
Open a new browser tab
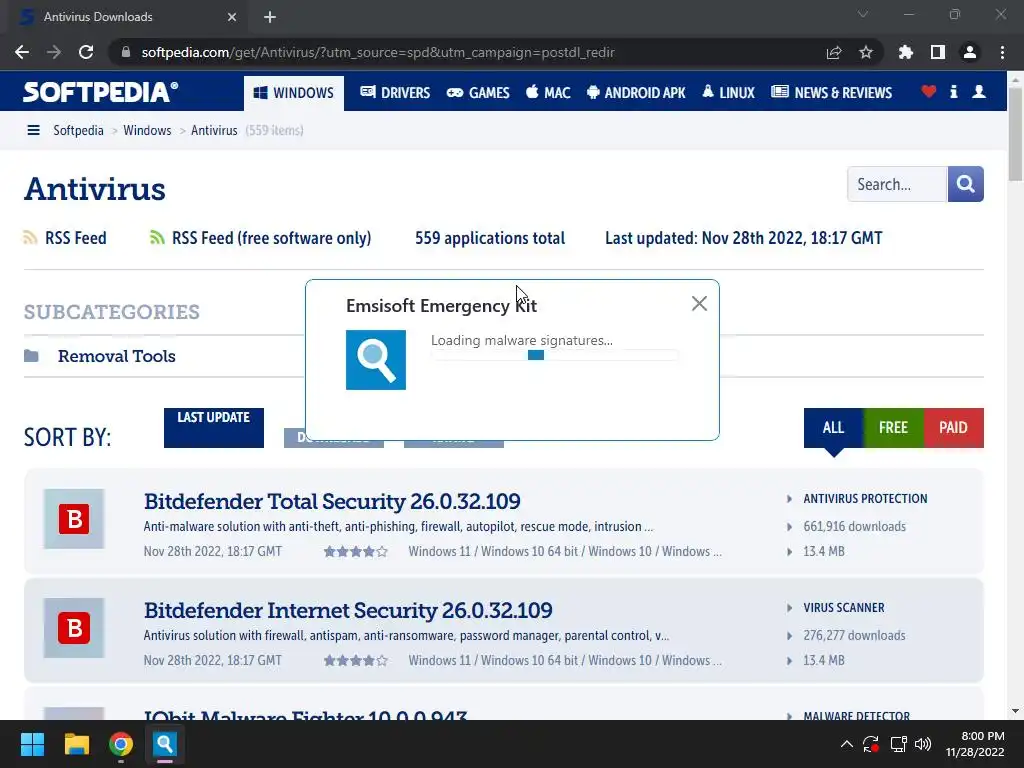coord(270,17)
